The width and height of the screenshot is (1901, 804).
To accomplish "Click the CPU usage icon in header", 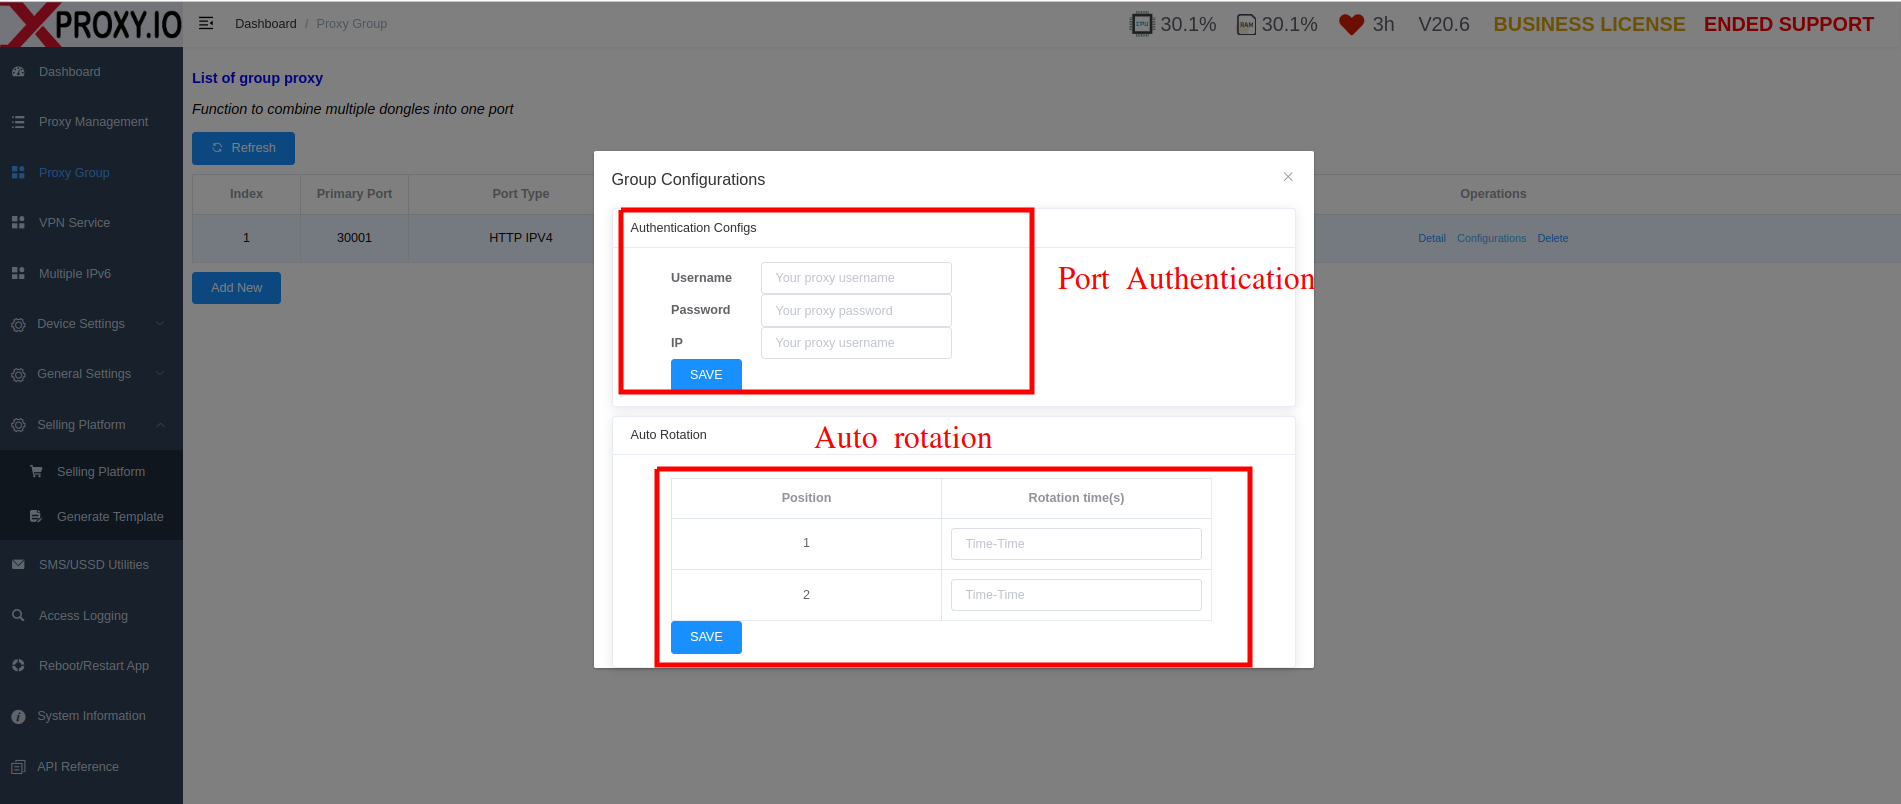I will click(1141, 24).
